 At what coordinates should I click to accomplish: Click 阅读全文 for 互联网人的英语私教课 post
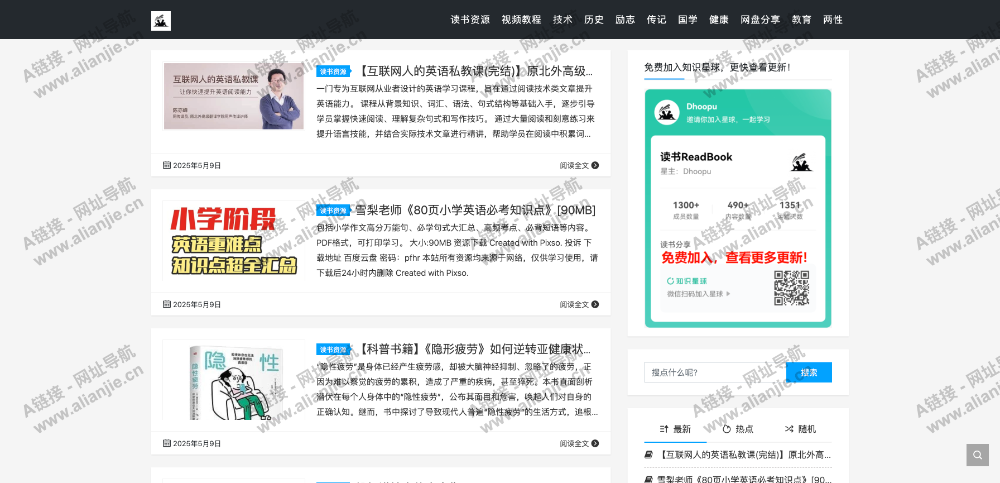pos(579,165)
